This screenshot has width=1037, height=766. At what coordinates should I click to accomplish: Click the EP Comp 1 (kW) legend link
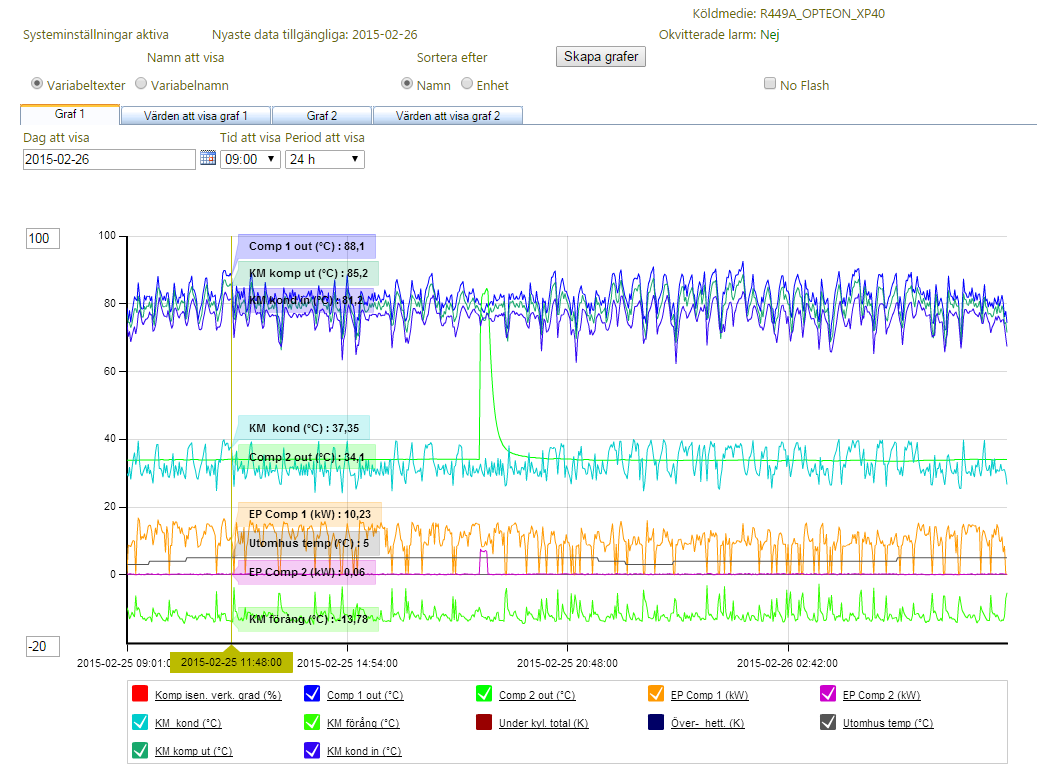710,695
